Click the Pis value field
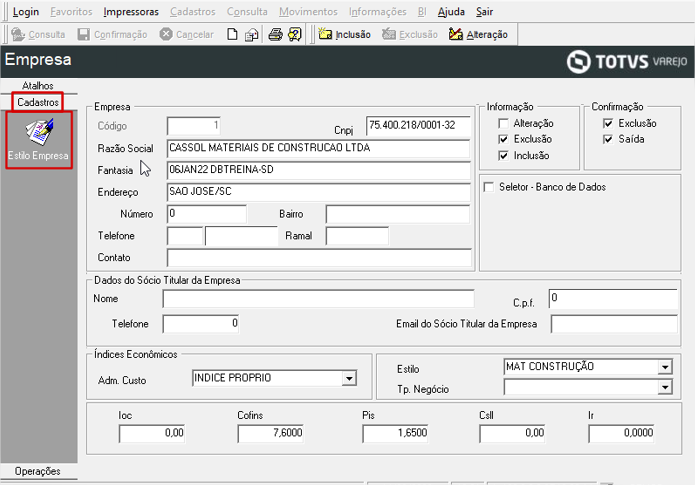 [395, 433]
